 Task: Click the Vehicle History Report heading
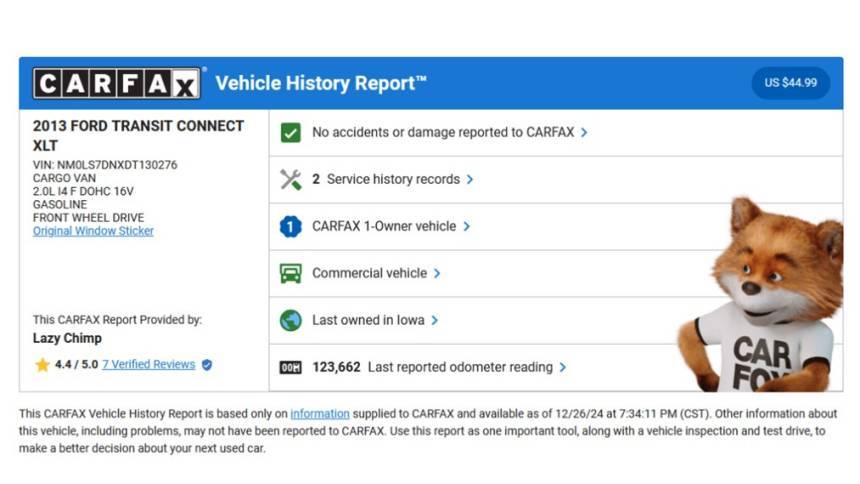[x=321, y=83]
